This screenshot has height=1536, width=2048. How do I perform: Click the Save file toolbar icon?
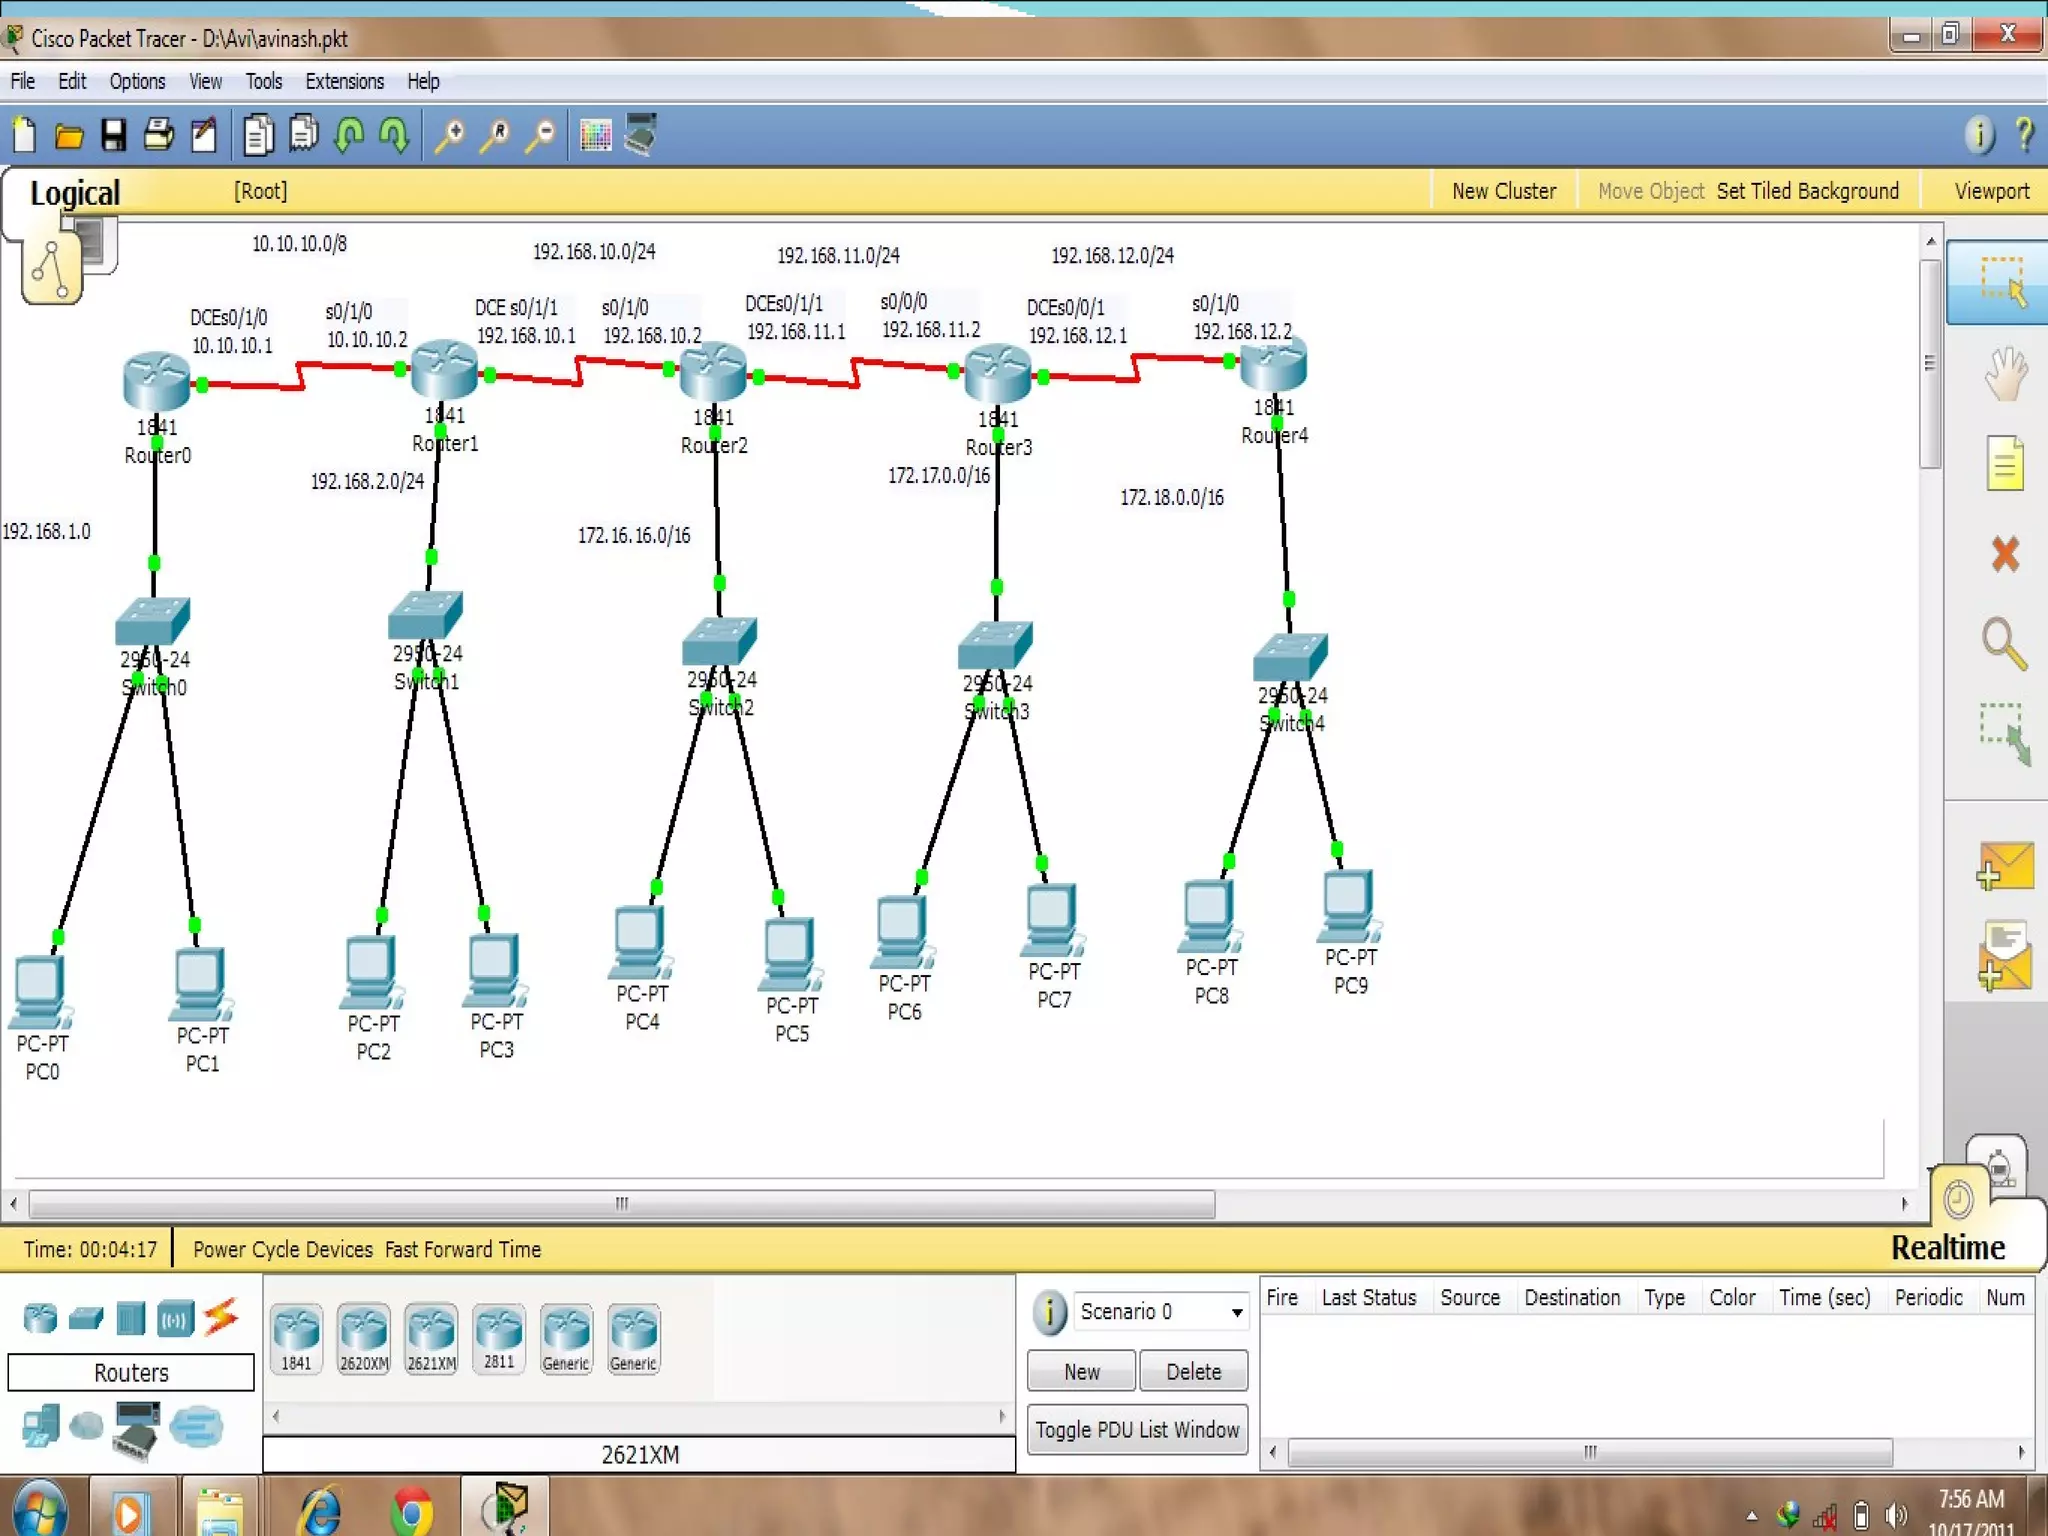(113, 135)
